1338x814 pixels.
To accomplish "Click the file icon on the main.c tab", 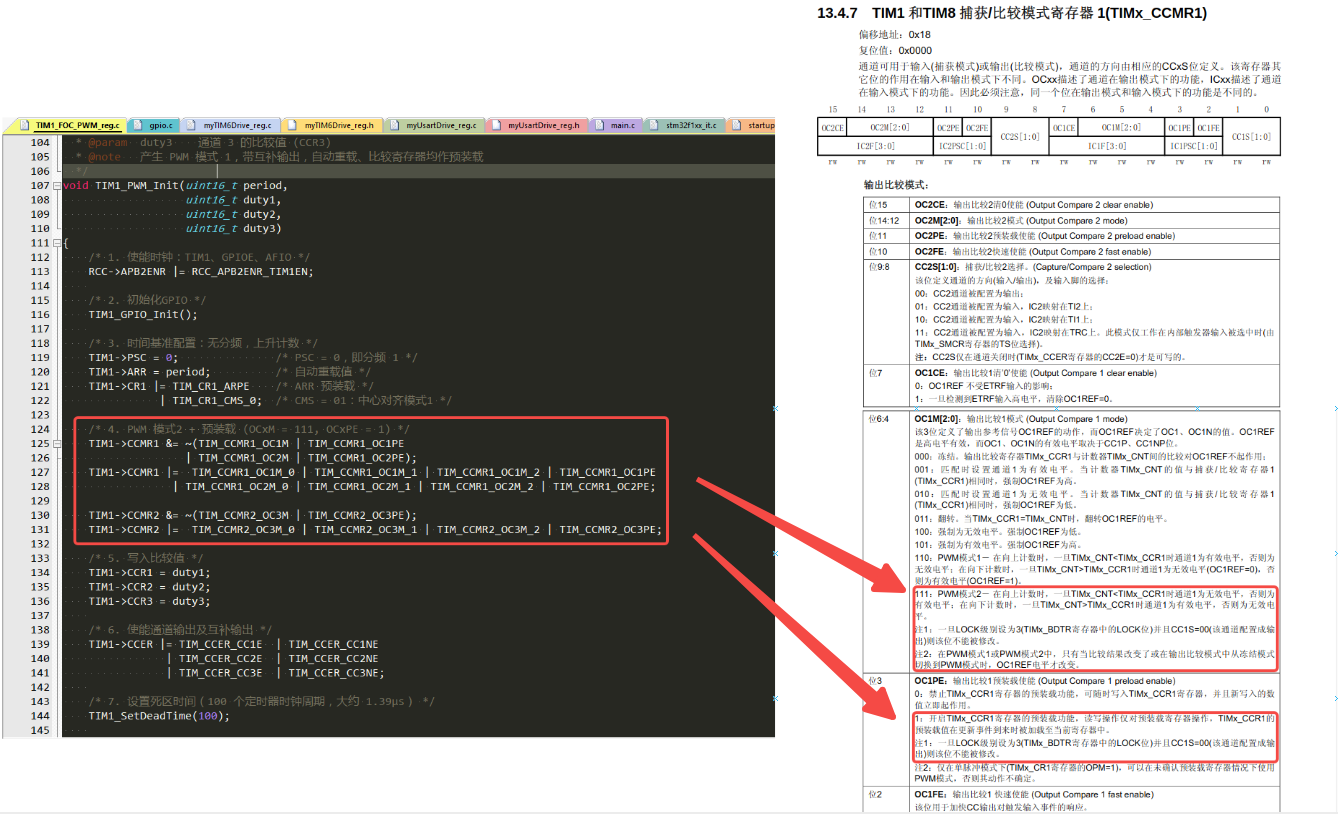I will (600, 126).
